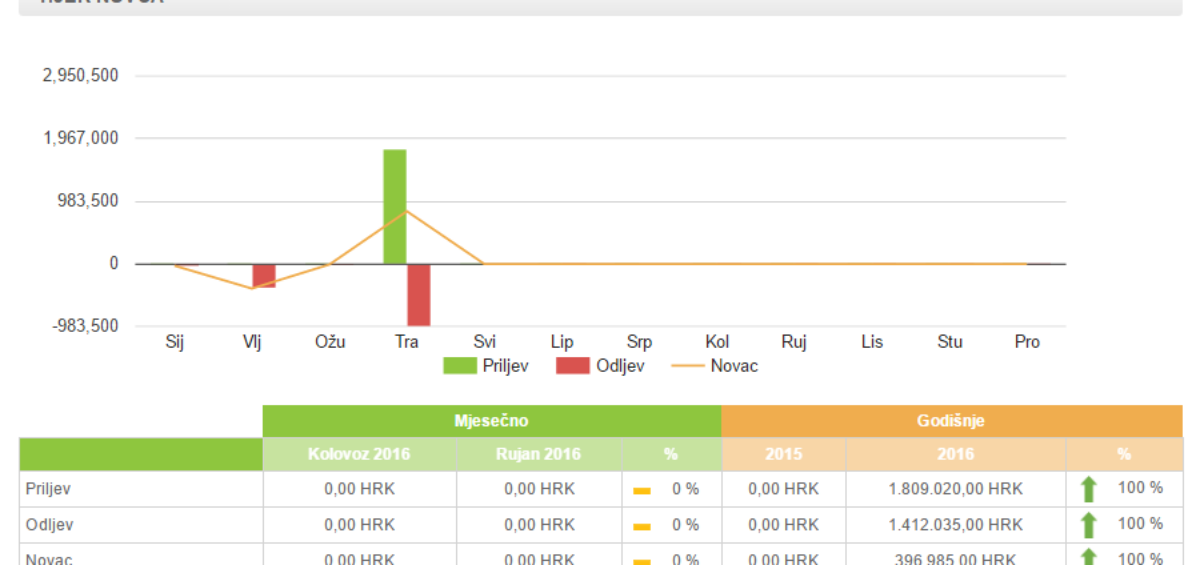1200x565 pixels.
Task: Click Odljev 2015 value 0,00 HRK
Action: [783, 525]
